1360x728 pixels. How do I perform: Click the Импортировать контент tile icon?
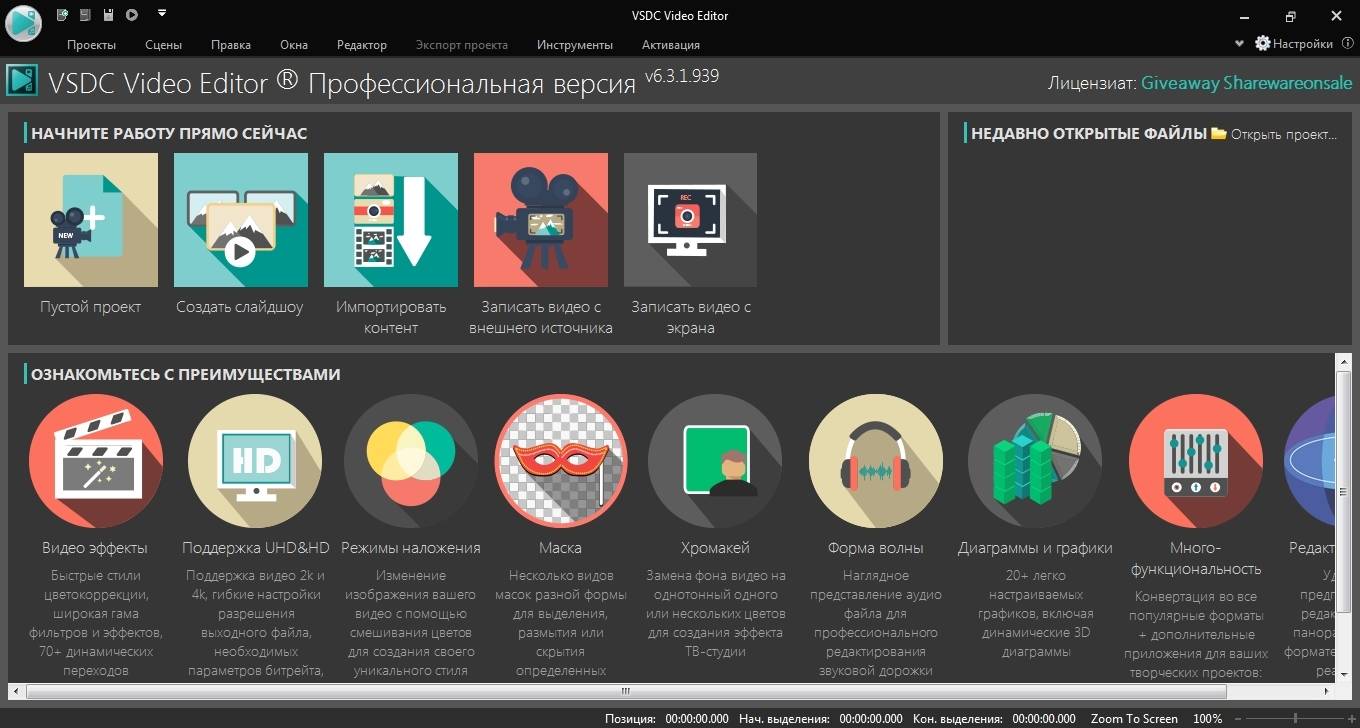point(391,220)
